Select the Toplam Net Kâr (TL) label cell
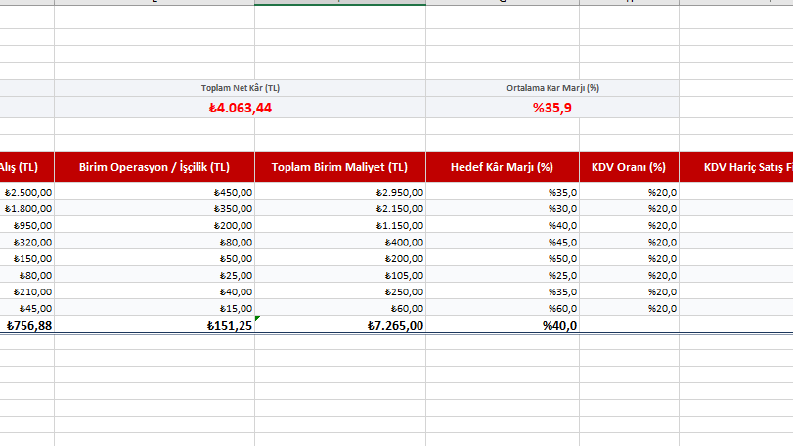This screenshot has width=793, height=446. (240, 88)
